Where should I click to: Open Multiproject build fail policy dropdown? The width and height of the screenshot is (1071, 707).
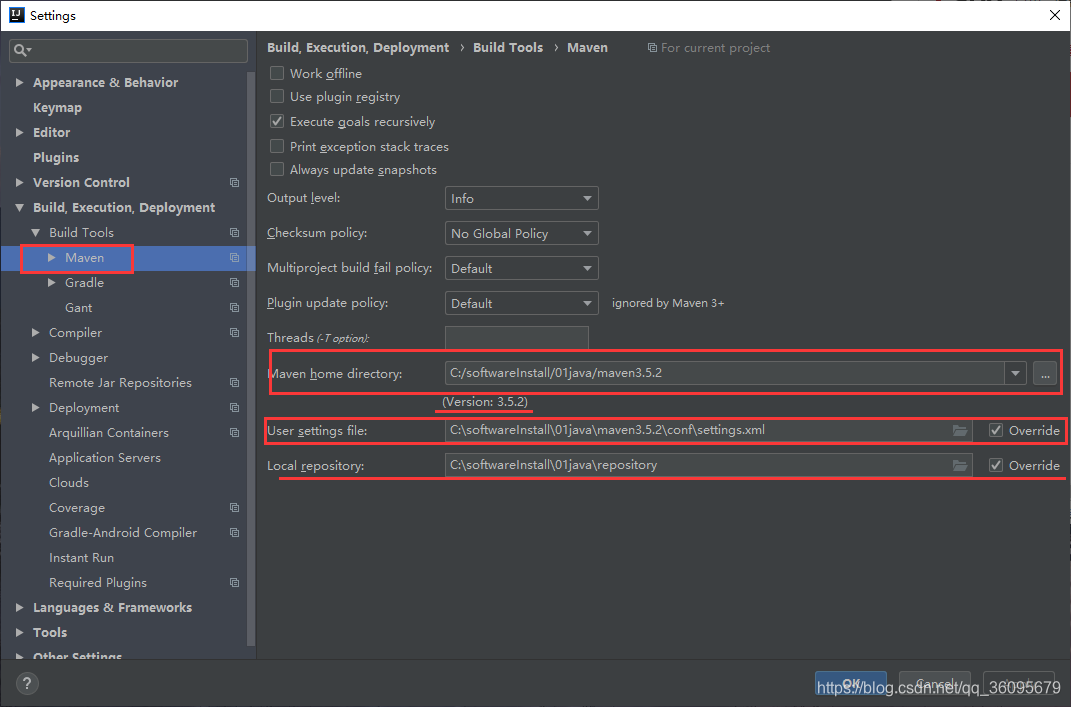click(x=521, y=268)
